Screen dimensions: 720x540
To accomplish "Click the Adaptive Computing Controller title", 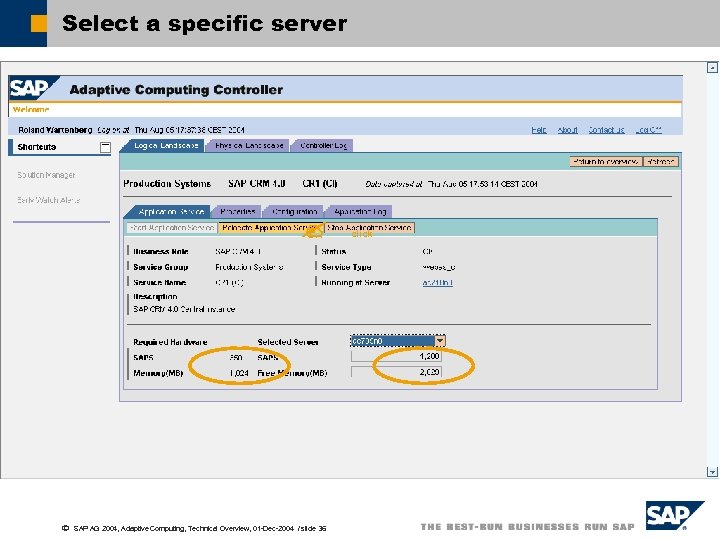I will [x=176, y=90].
